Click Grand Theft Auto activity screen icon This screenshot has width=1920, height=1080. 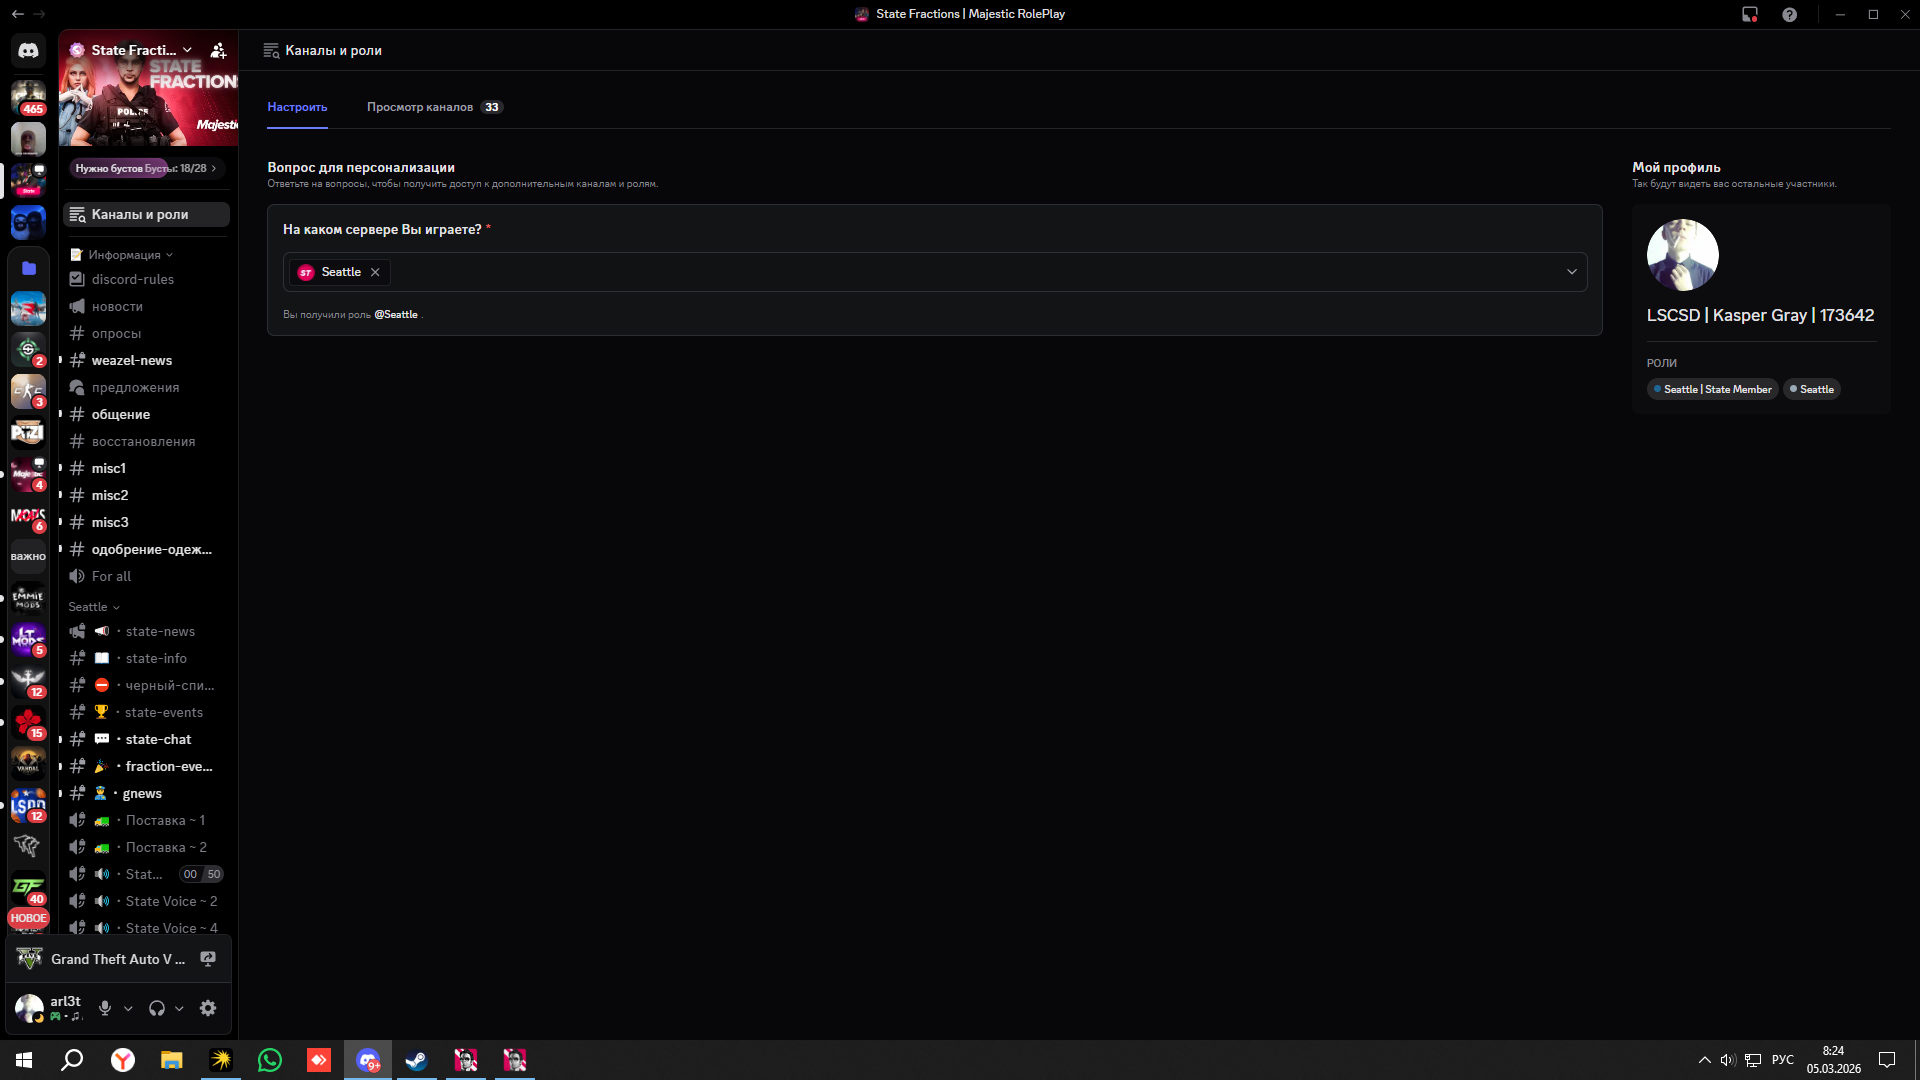point(208,959)
